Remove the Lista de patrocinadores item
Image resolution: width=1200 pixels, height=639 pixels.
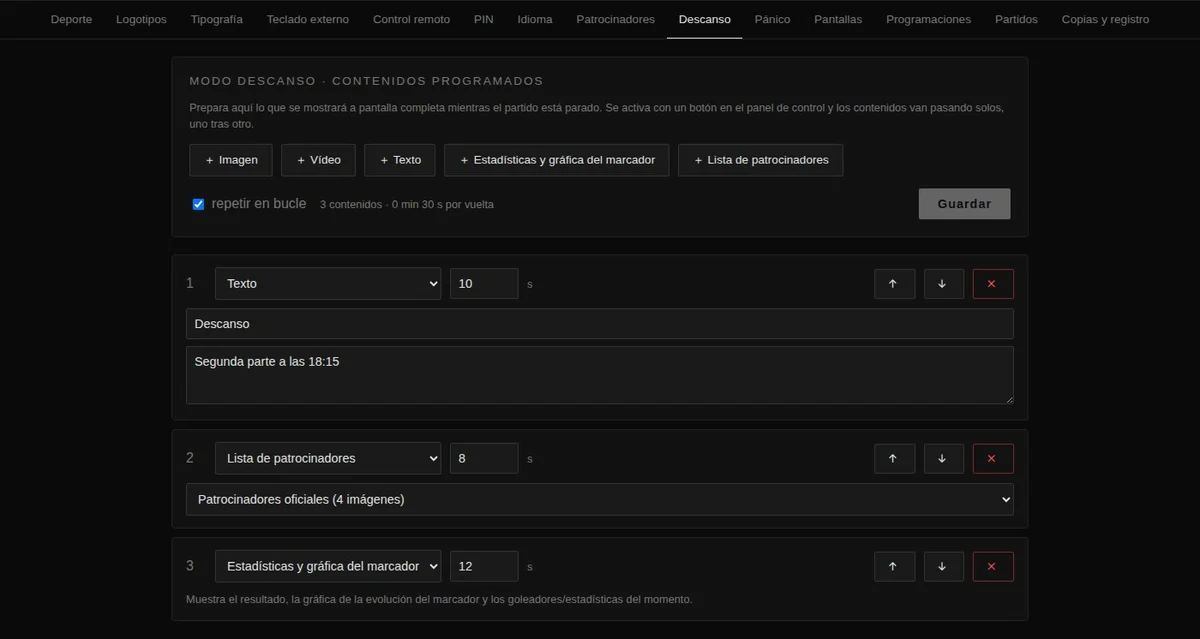pyautogui.click(x=993, y=459)
